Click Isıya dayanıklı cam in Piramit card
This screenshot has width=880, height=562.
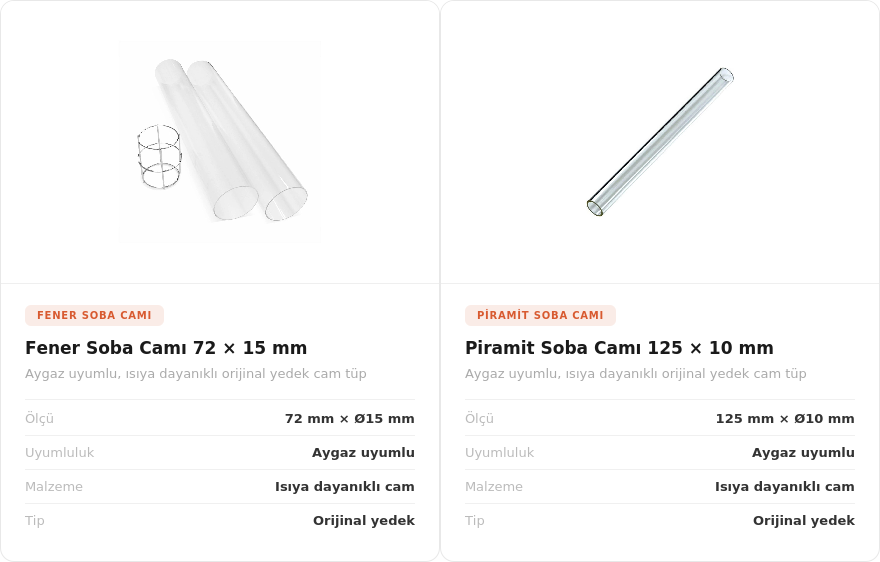785,487
